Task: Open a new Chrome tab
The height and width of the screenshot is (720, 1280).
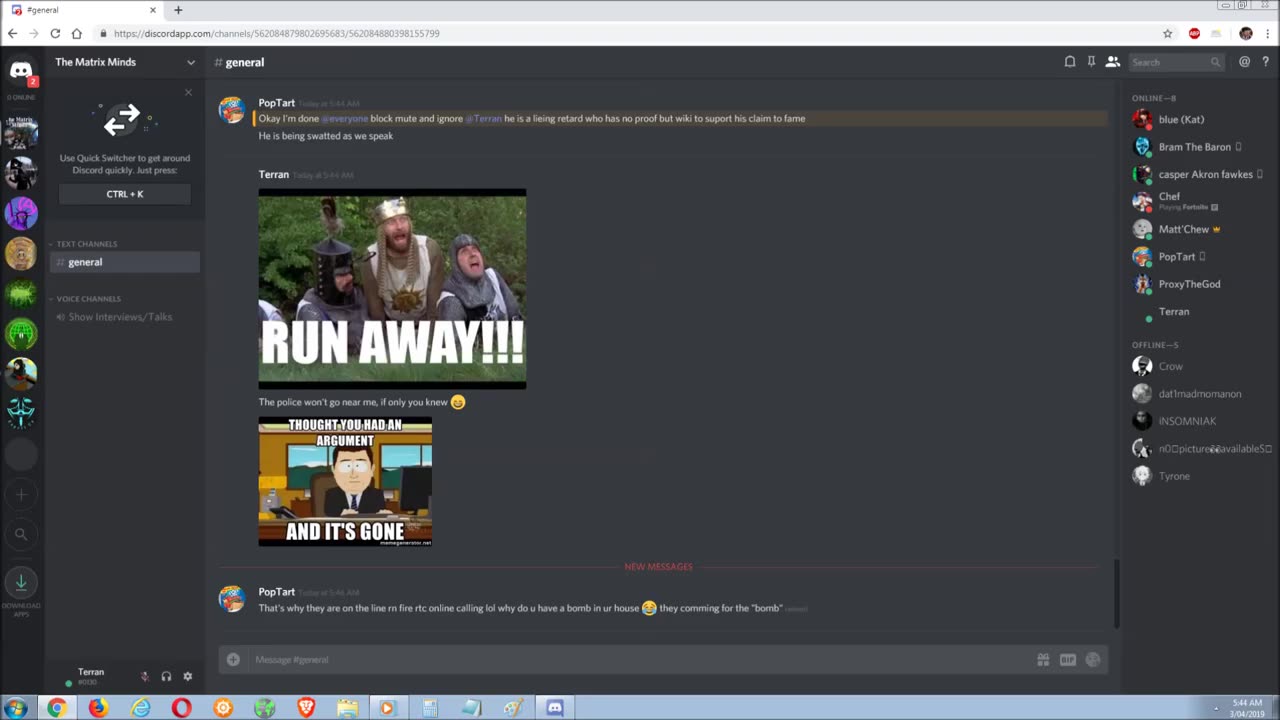Action: click(x=178, y=10)
